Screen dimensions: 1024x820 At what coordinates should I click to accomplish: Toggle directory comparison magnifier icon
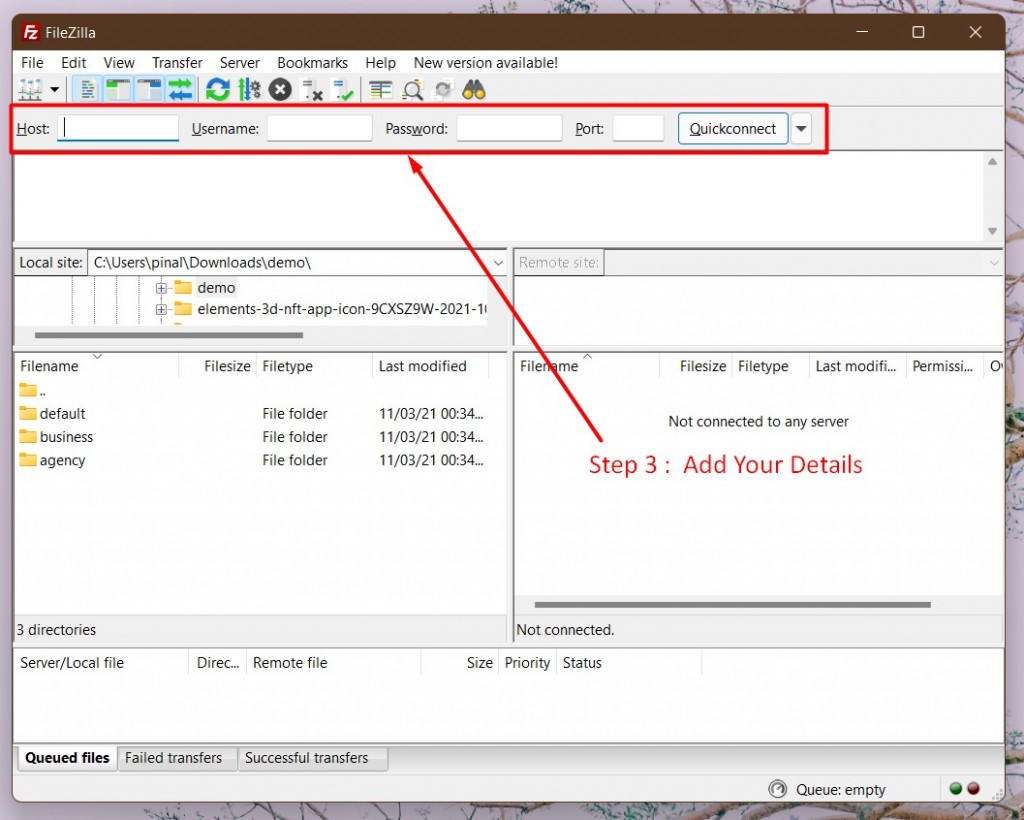(x=412, y=89)
